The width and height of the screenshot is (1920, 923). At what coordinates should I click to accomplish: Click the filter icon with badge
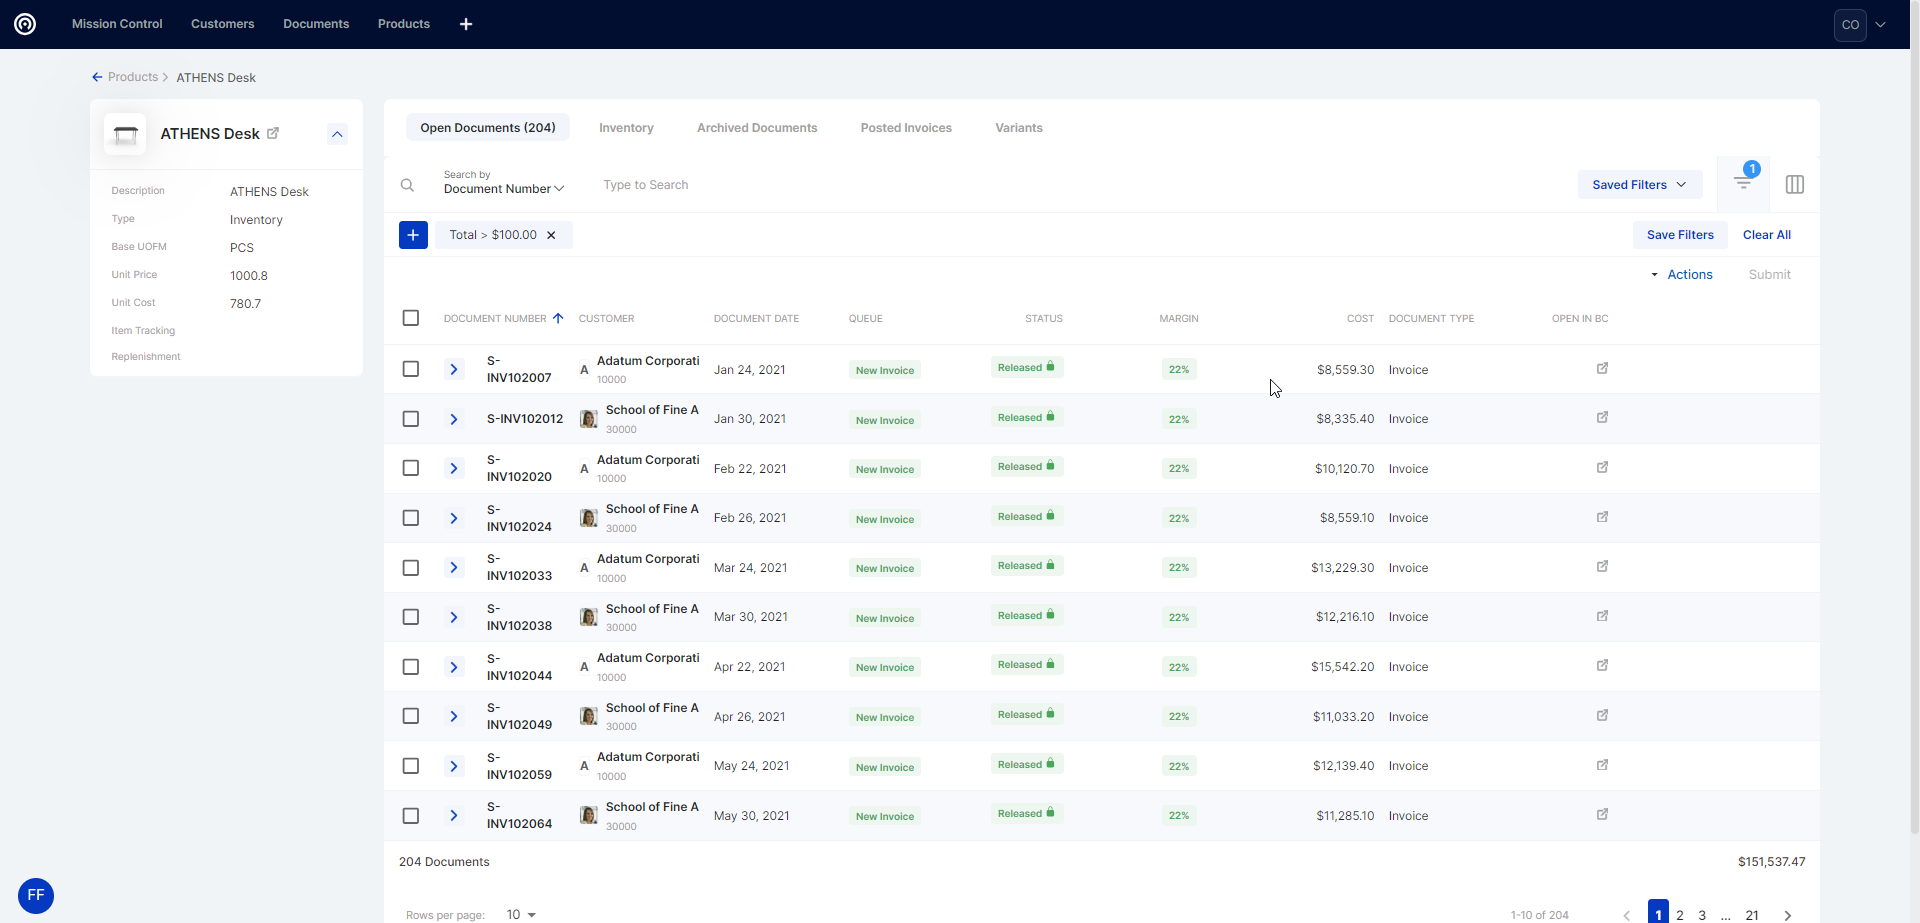(x=1743, y=184)
